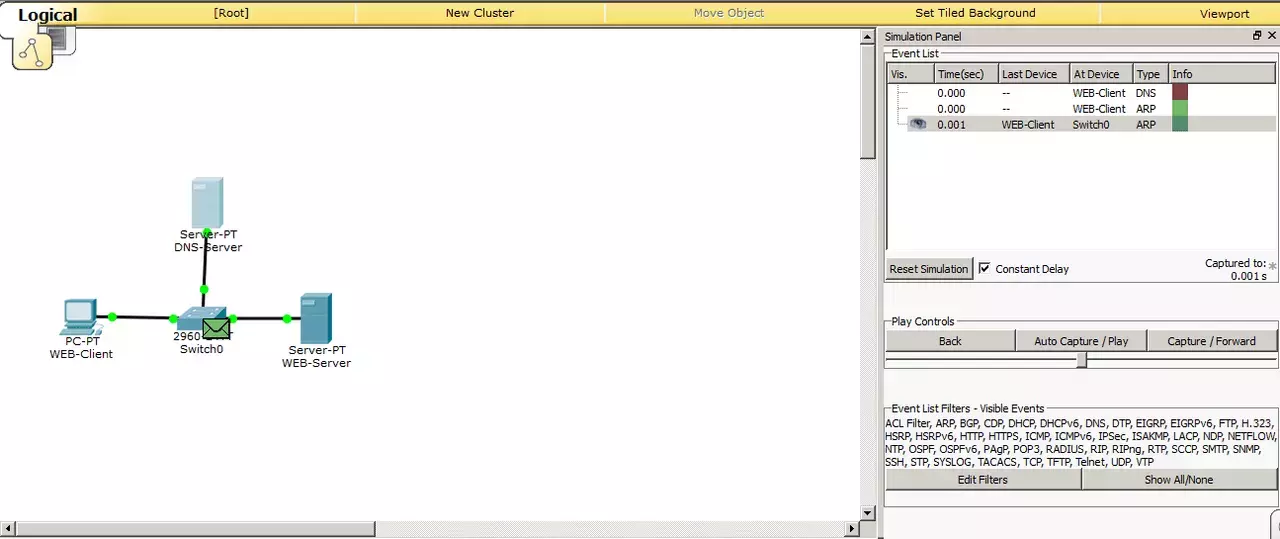
Task: Click the eye icon on the Switch0 event
Action: click(x=917, y=125)
